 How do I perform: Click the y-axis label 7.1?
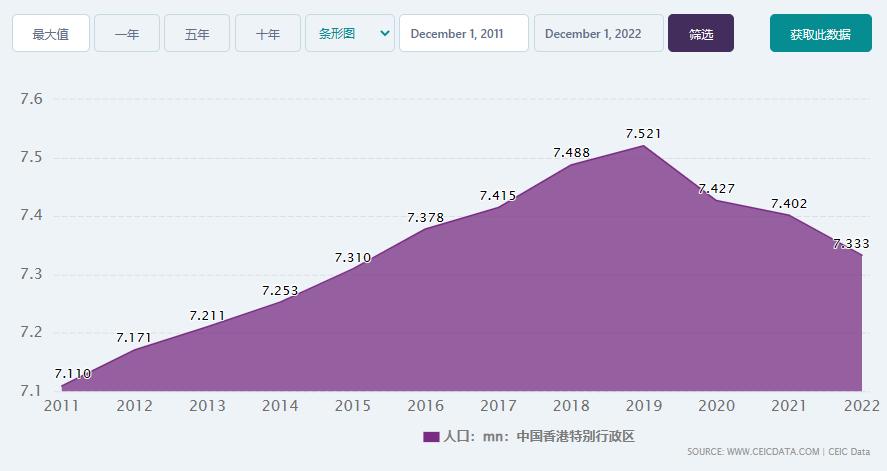[x=31, y=391]
